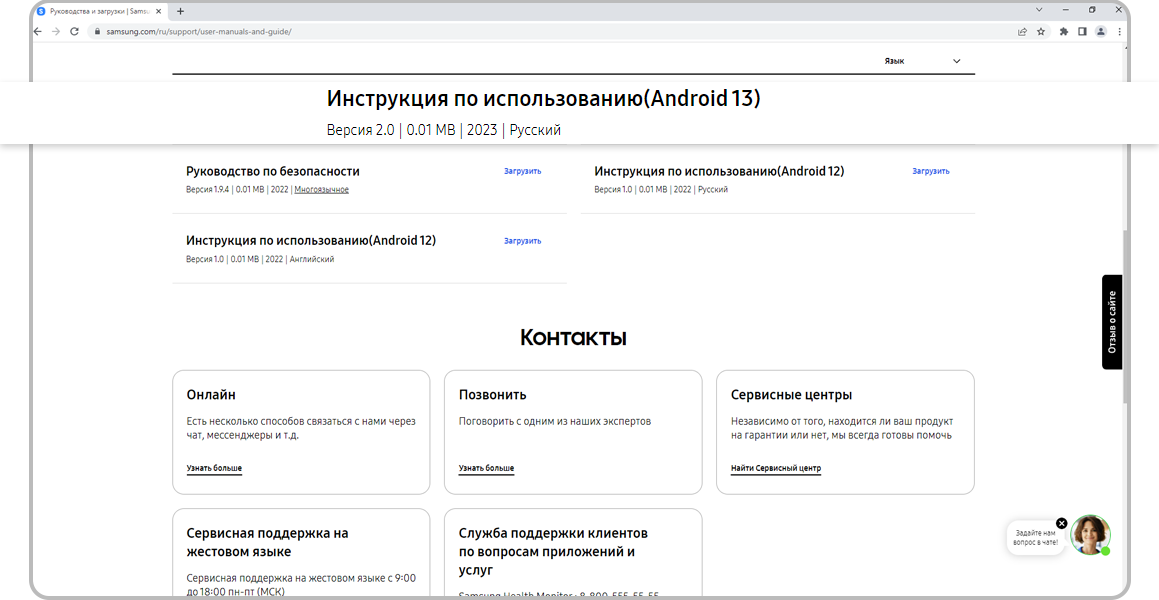Viewport: 1159px width, 600px height.
Task: Click Найти Сервисный центр link
Action: [x=775, y=468]
